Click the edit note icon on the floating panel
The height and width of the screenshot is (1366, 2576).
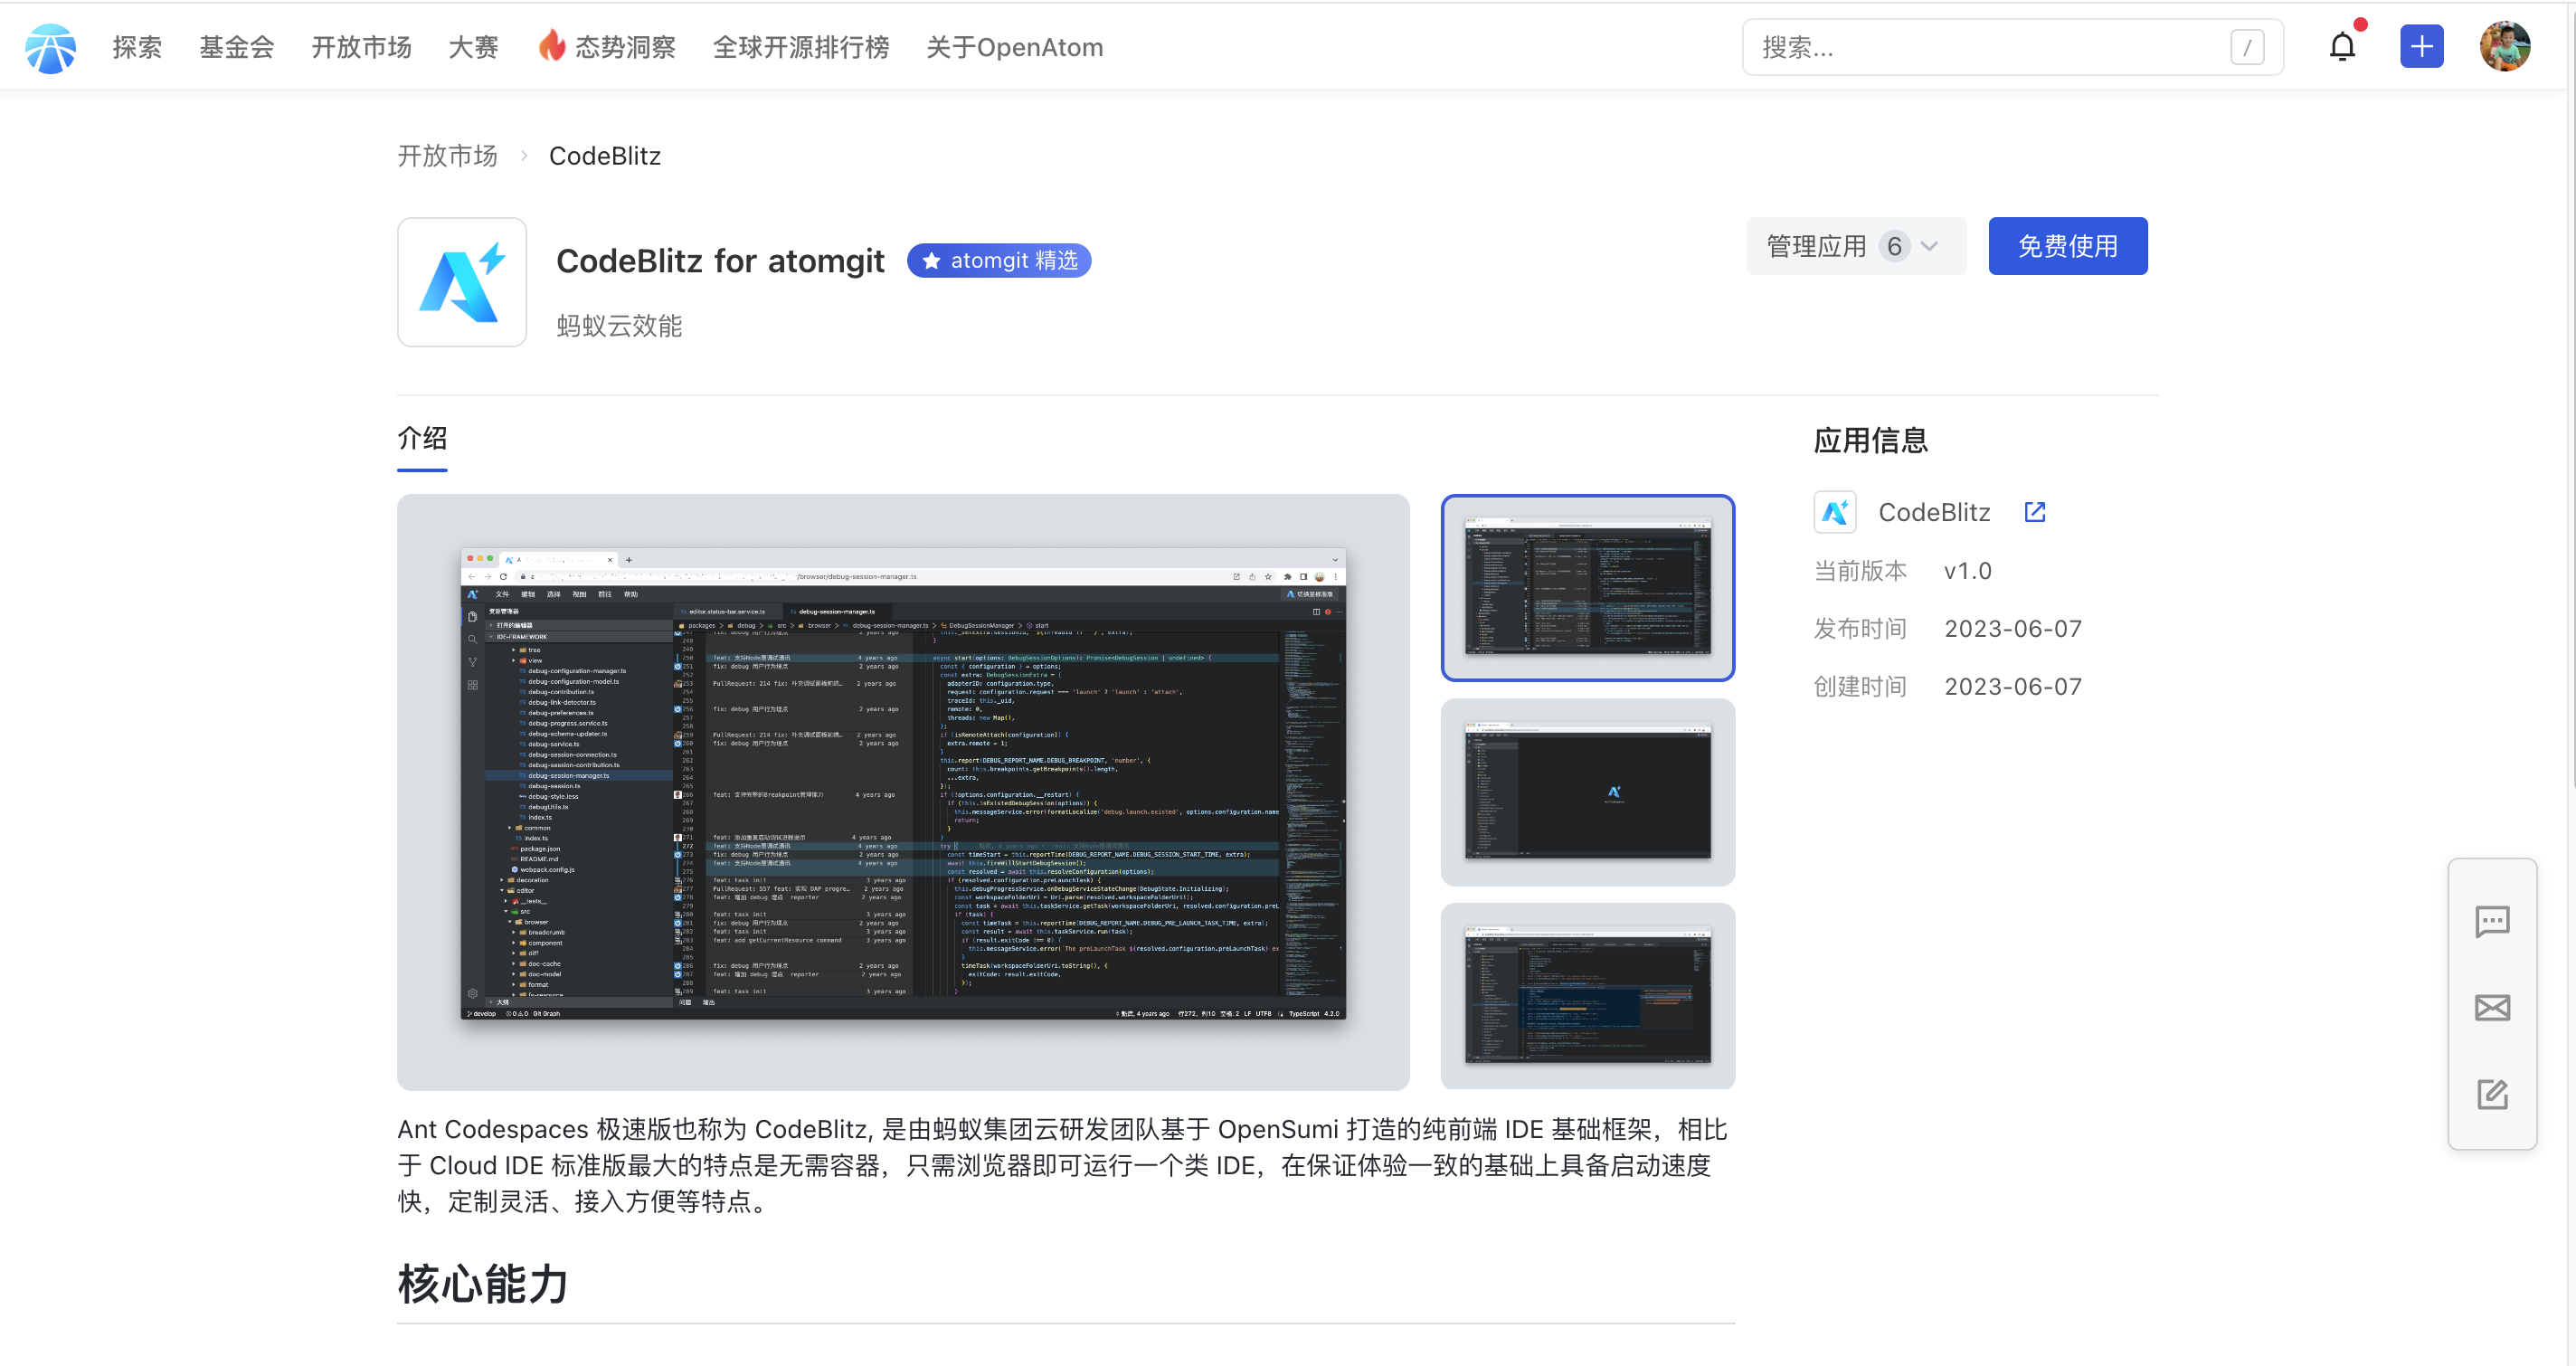coord(2492,1094)
